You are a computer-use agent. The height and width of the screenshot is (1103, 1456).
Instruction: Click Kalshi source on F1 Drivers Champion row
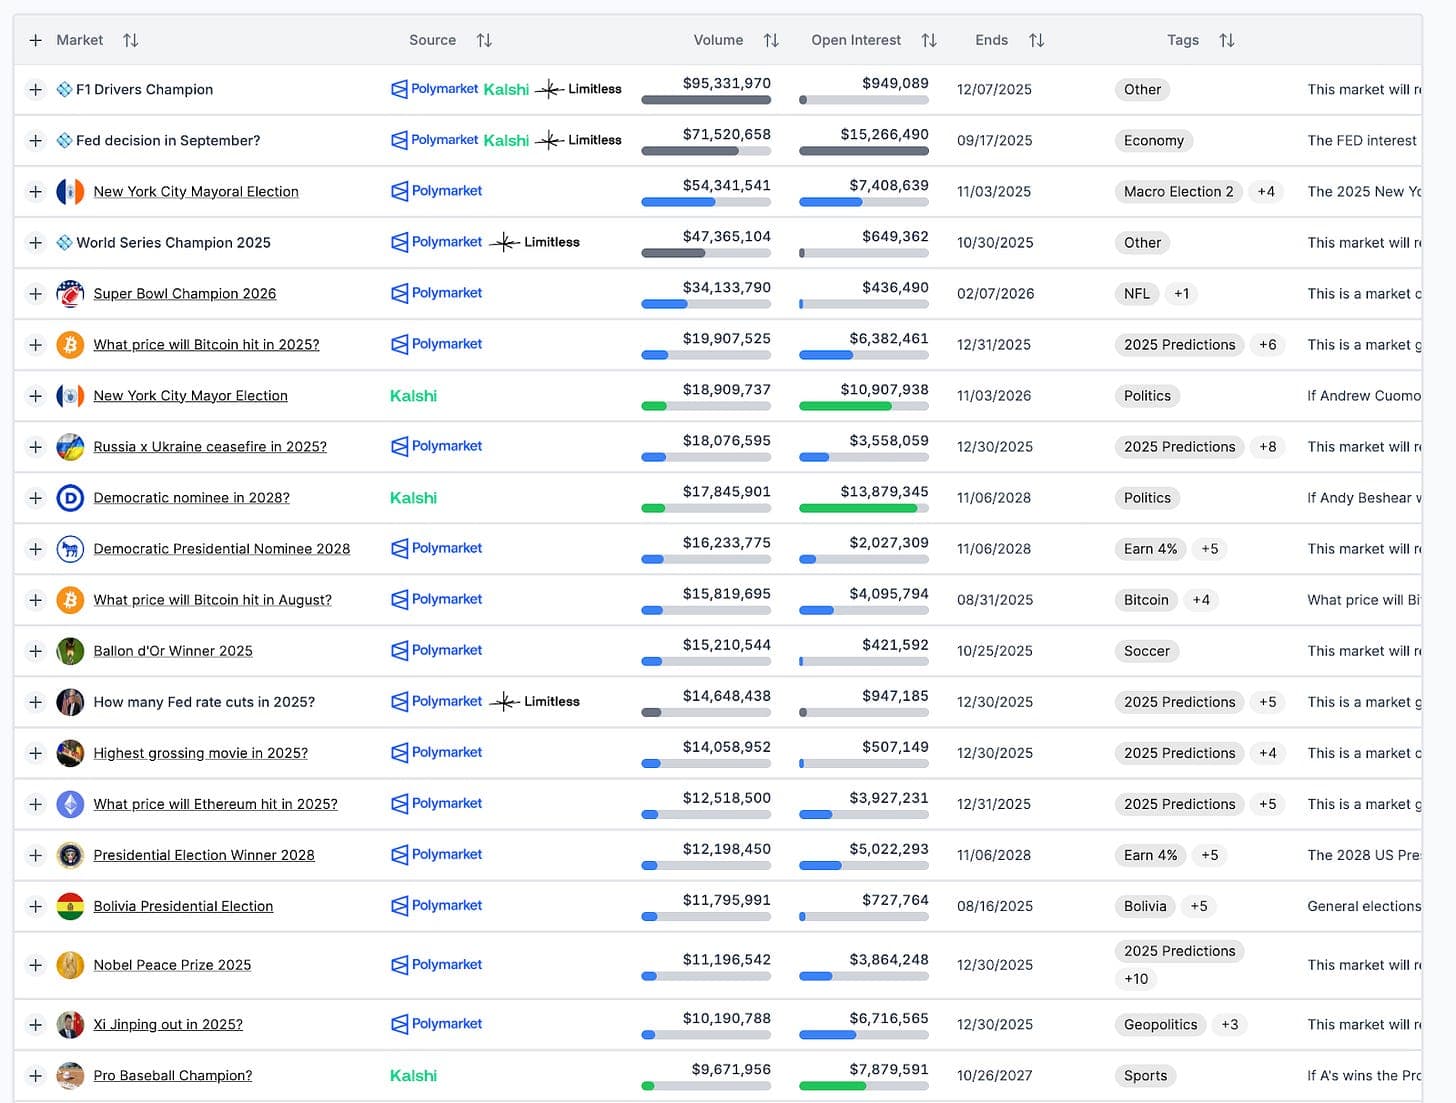point(506,89)
